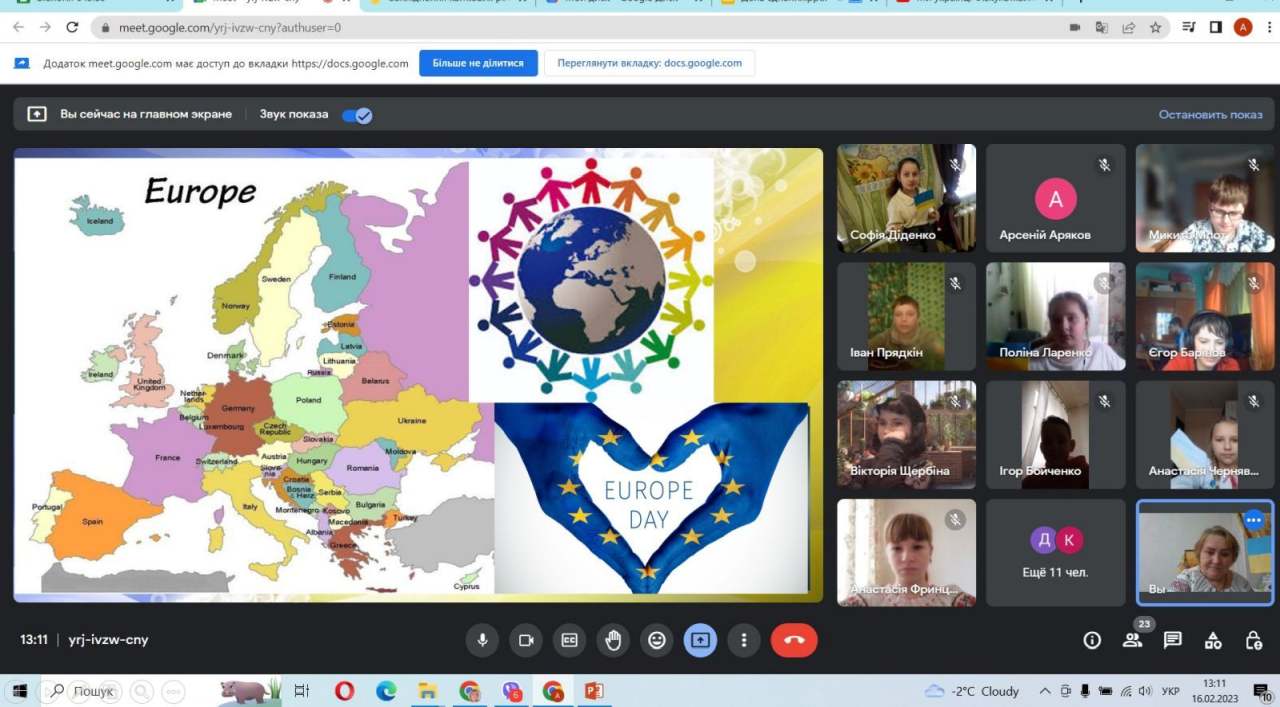Click Остановить показ link
1280x707 pixels.
(1210, 114)
